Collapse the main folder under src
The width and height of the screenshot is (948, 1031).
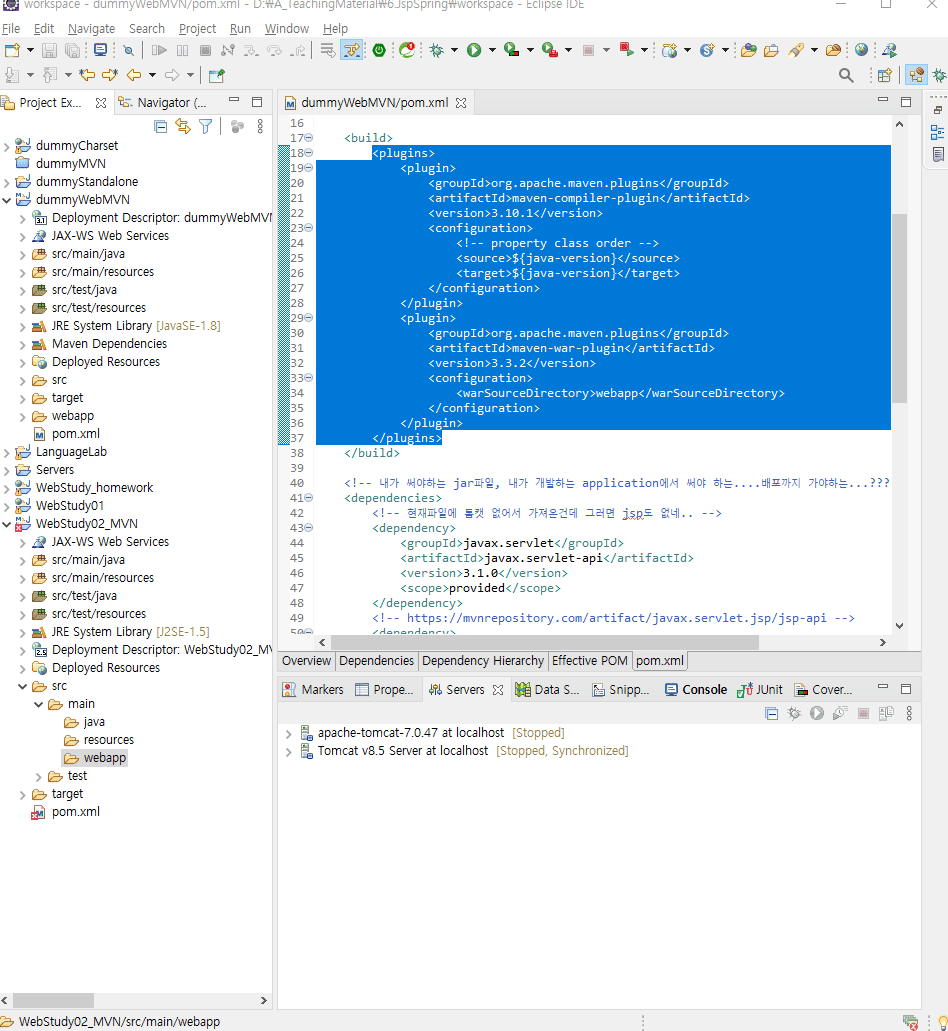pyautogui.click(x=38, y=704)
